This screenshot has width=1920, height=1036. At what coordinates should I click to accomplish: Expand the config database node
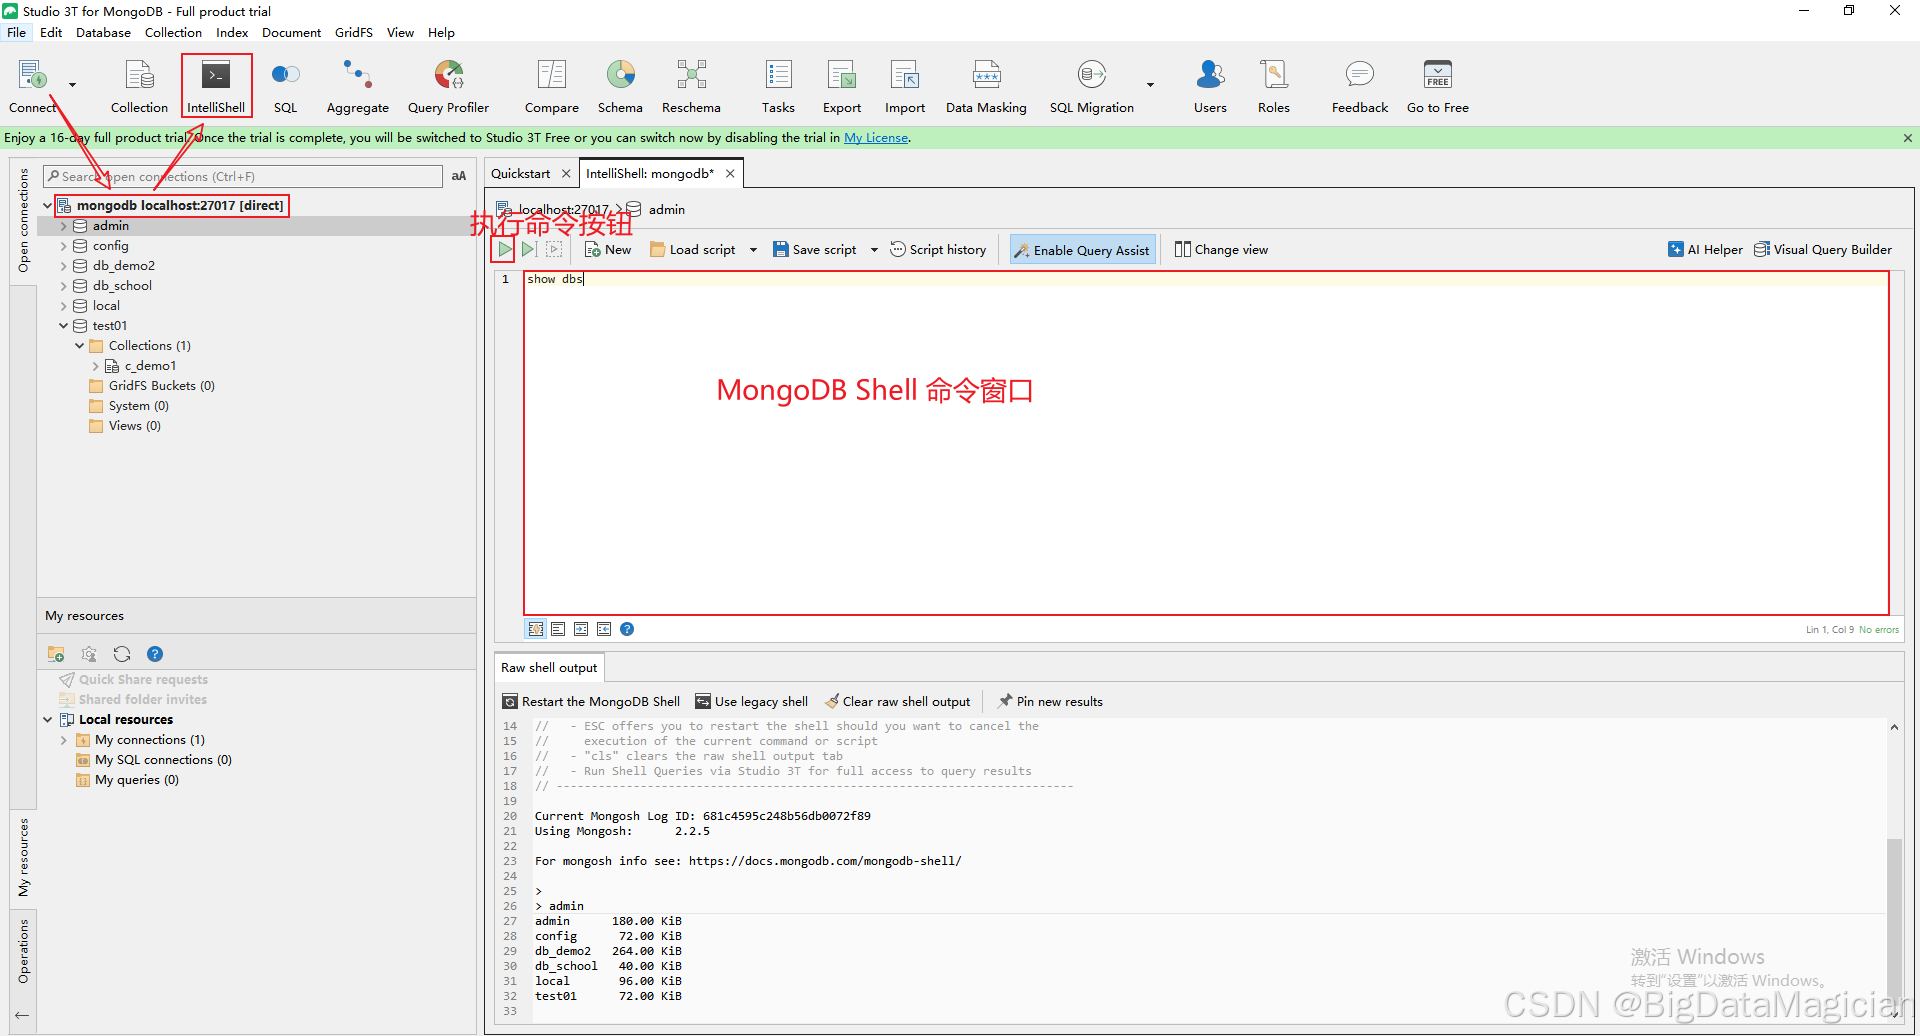63,246
